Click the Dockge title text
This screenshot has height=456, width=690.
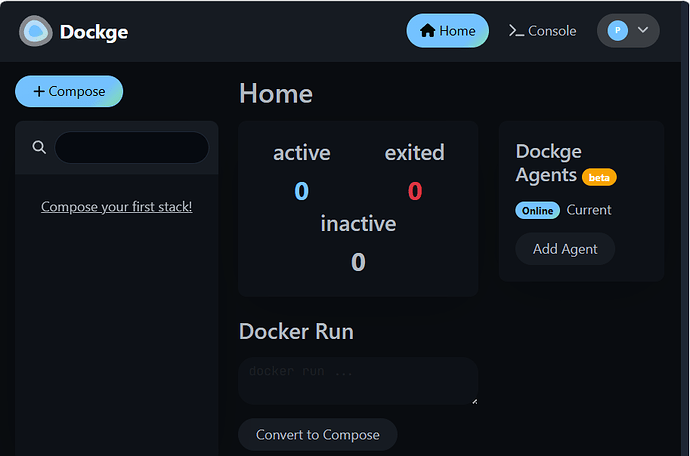[x=94, y=32]
